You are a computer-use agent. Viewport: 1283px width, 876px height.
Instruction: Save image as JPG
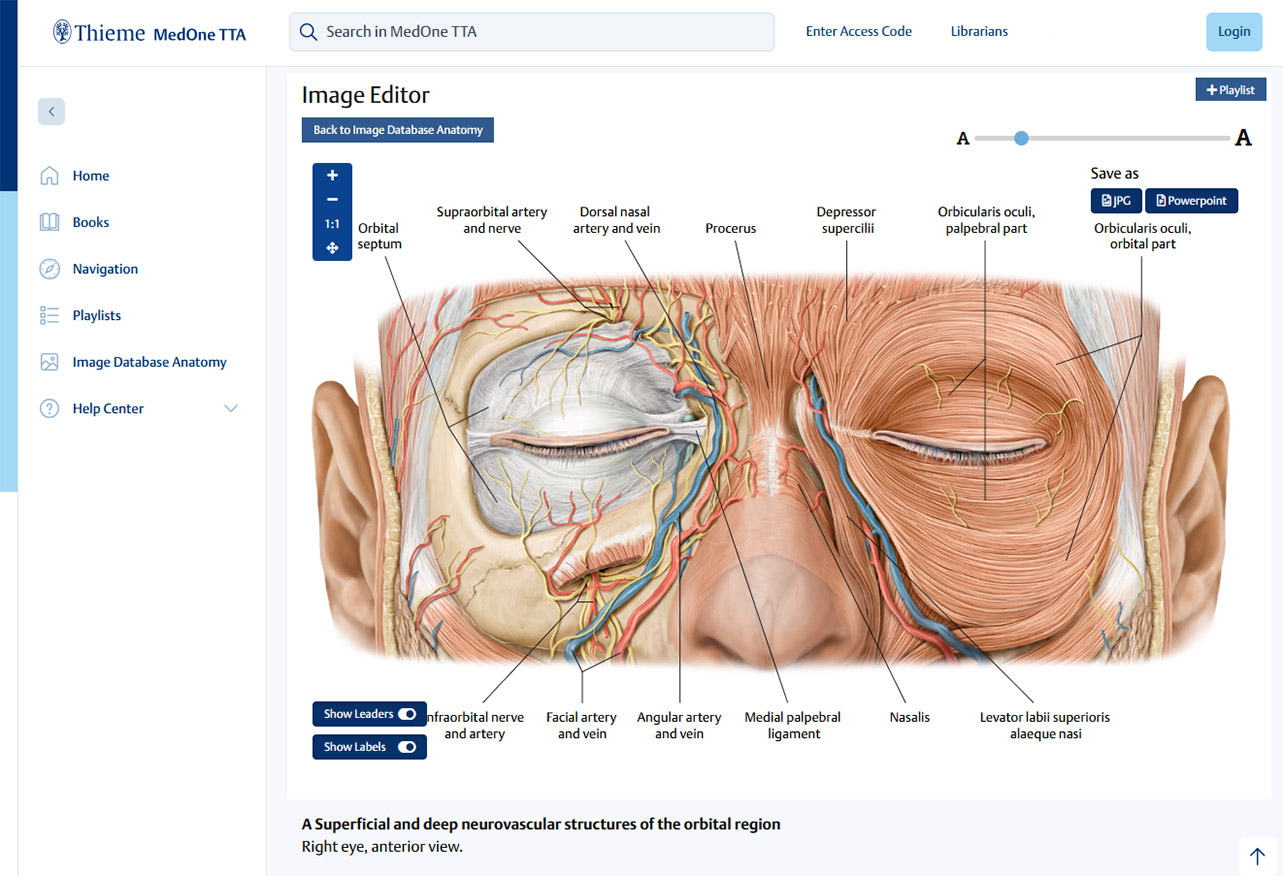coord(1115,201)
